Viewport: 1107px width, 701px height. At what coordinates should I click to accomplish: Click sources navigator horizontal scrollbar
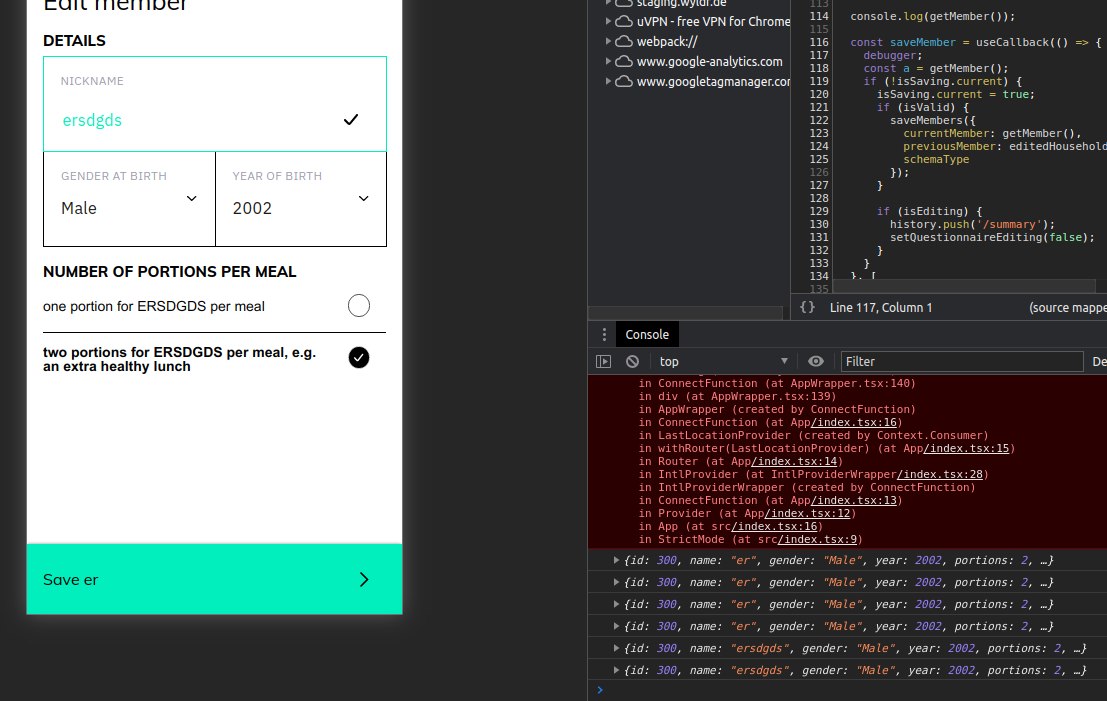tap(685, 313)
